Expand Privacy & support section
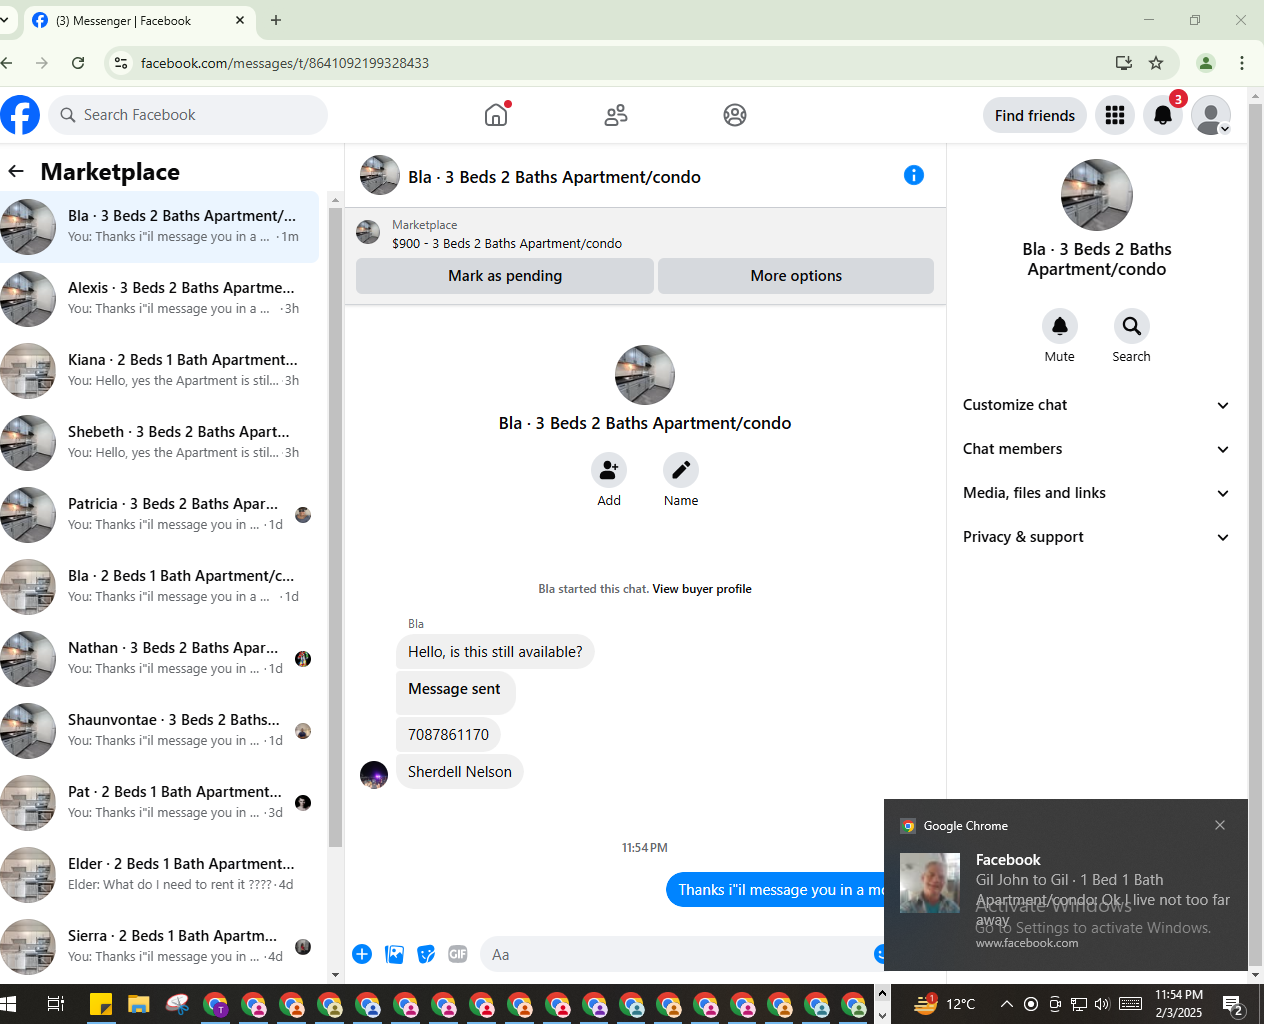 coord(1096,537)
